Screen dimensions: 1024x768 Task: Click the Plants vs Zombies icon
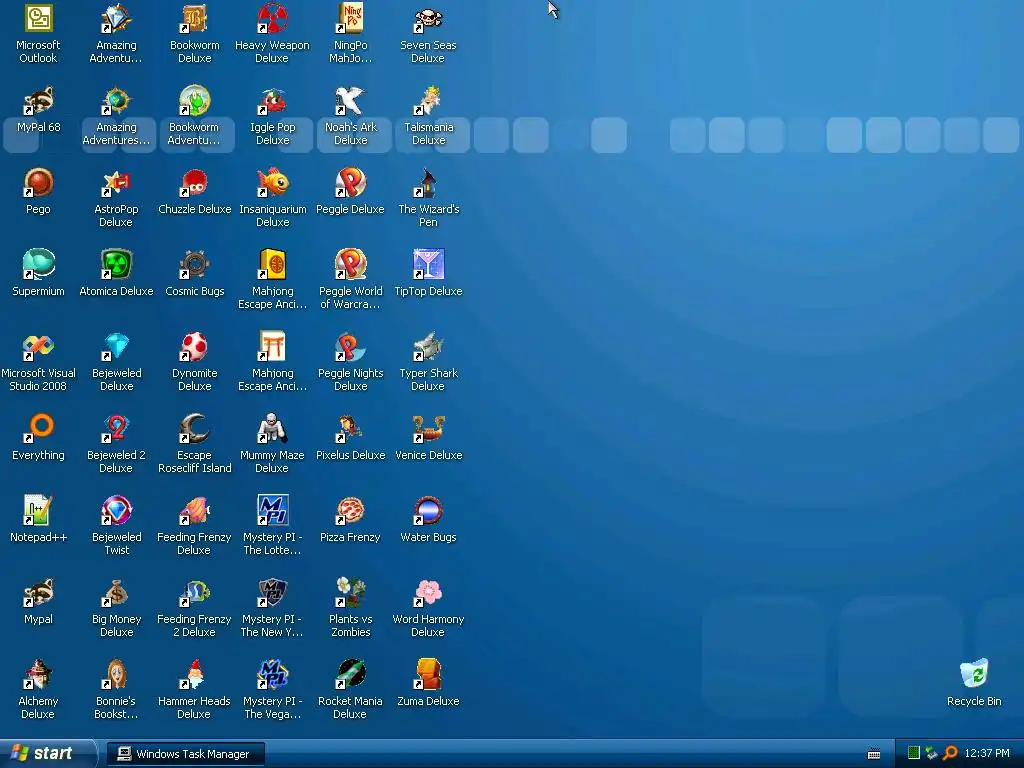tap(351, 593)
